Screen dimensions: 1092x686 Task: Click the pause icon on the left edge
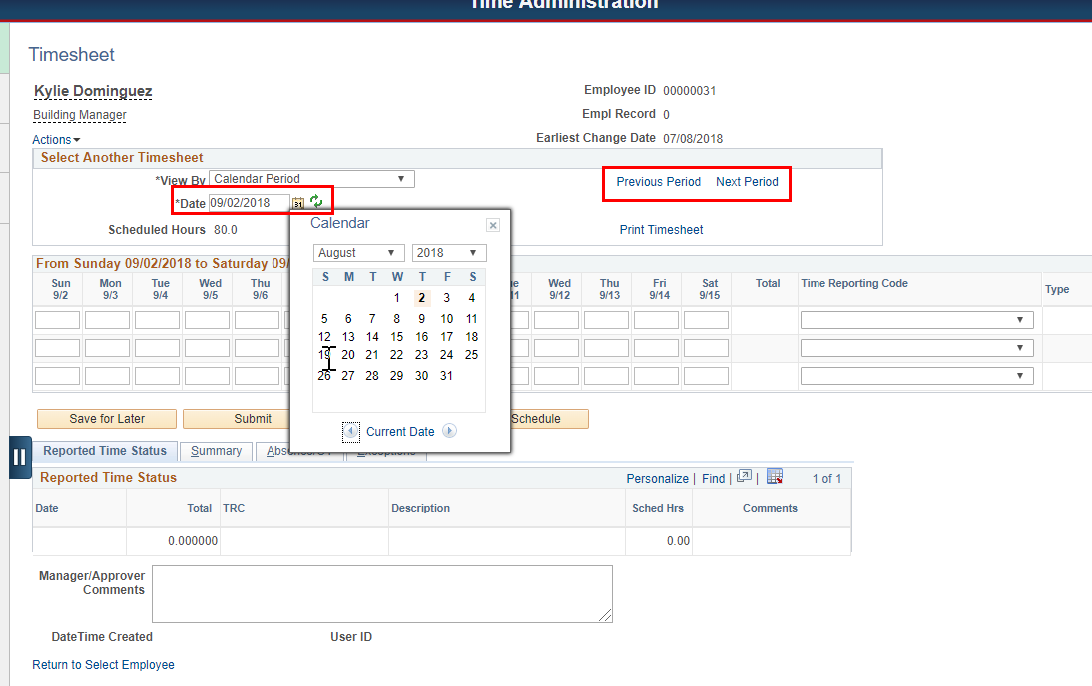(20, 457)
